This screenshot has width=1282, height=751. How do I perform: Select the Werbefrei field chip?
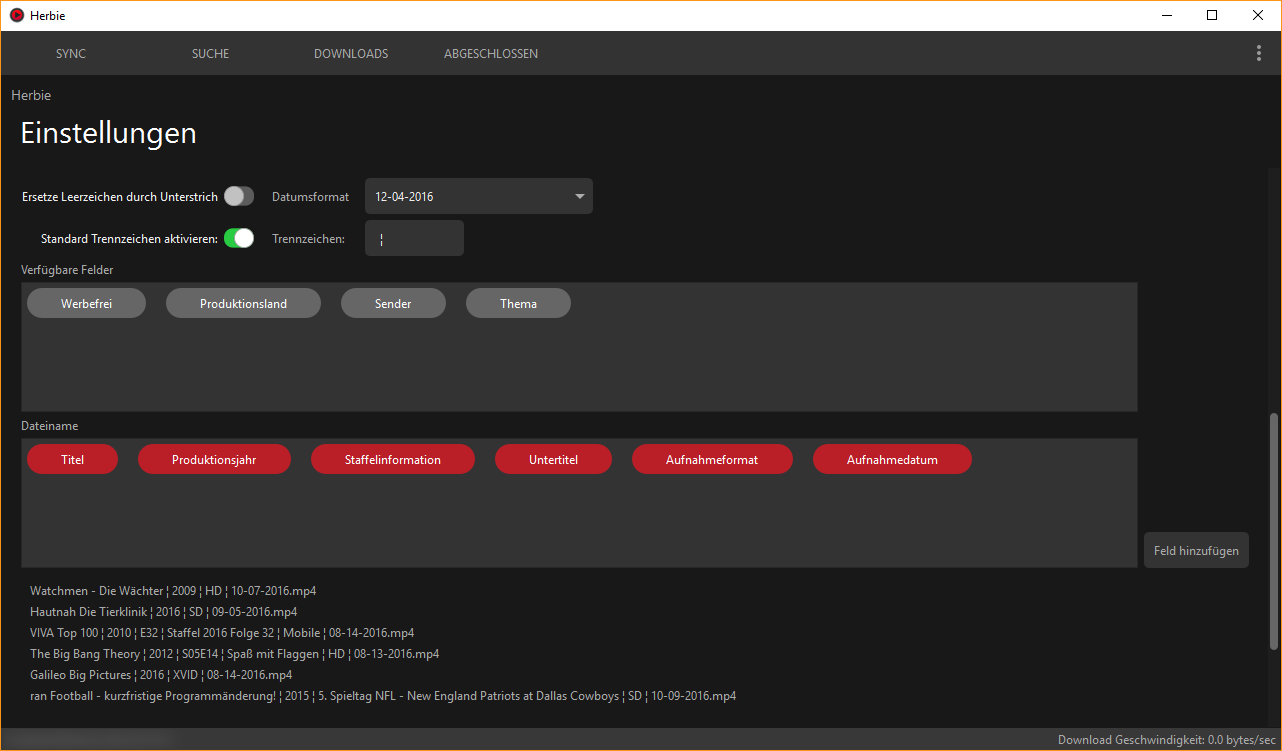tap(86, 303)
